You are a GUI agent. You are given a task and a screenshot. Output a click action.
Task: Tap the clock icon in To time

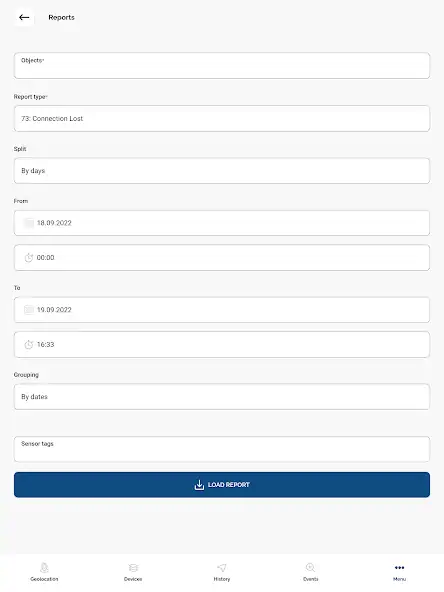point(29,345)
